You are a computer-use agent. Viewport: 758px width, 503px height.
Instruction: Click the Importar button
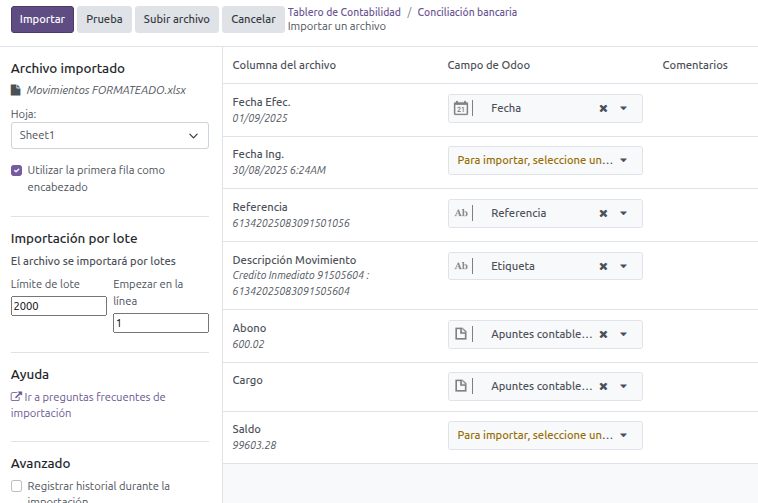coord(42,19)
